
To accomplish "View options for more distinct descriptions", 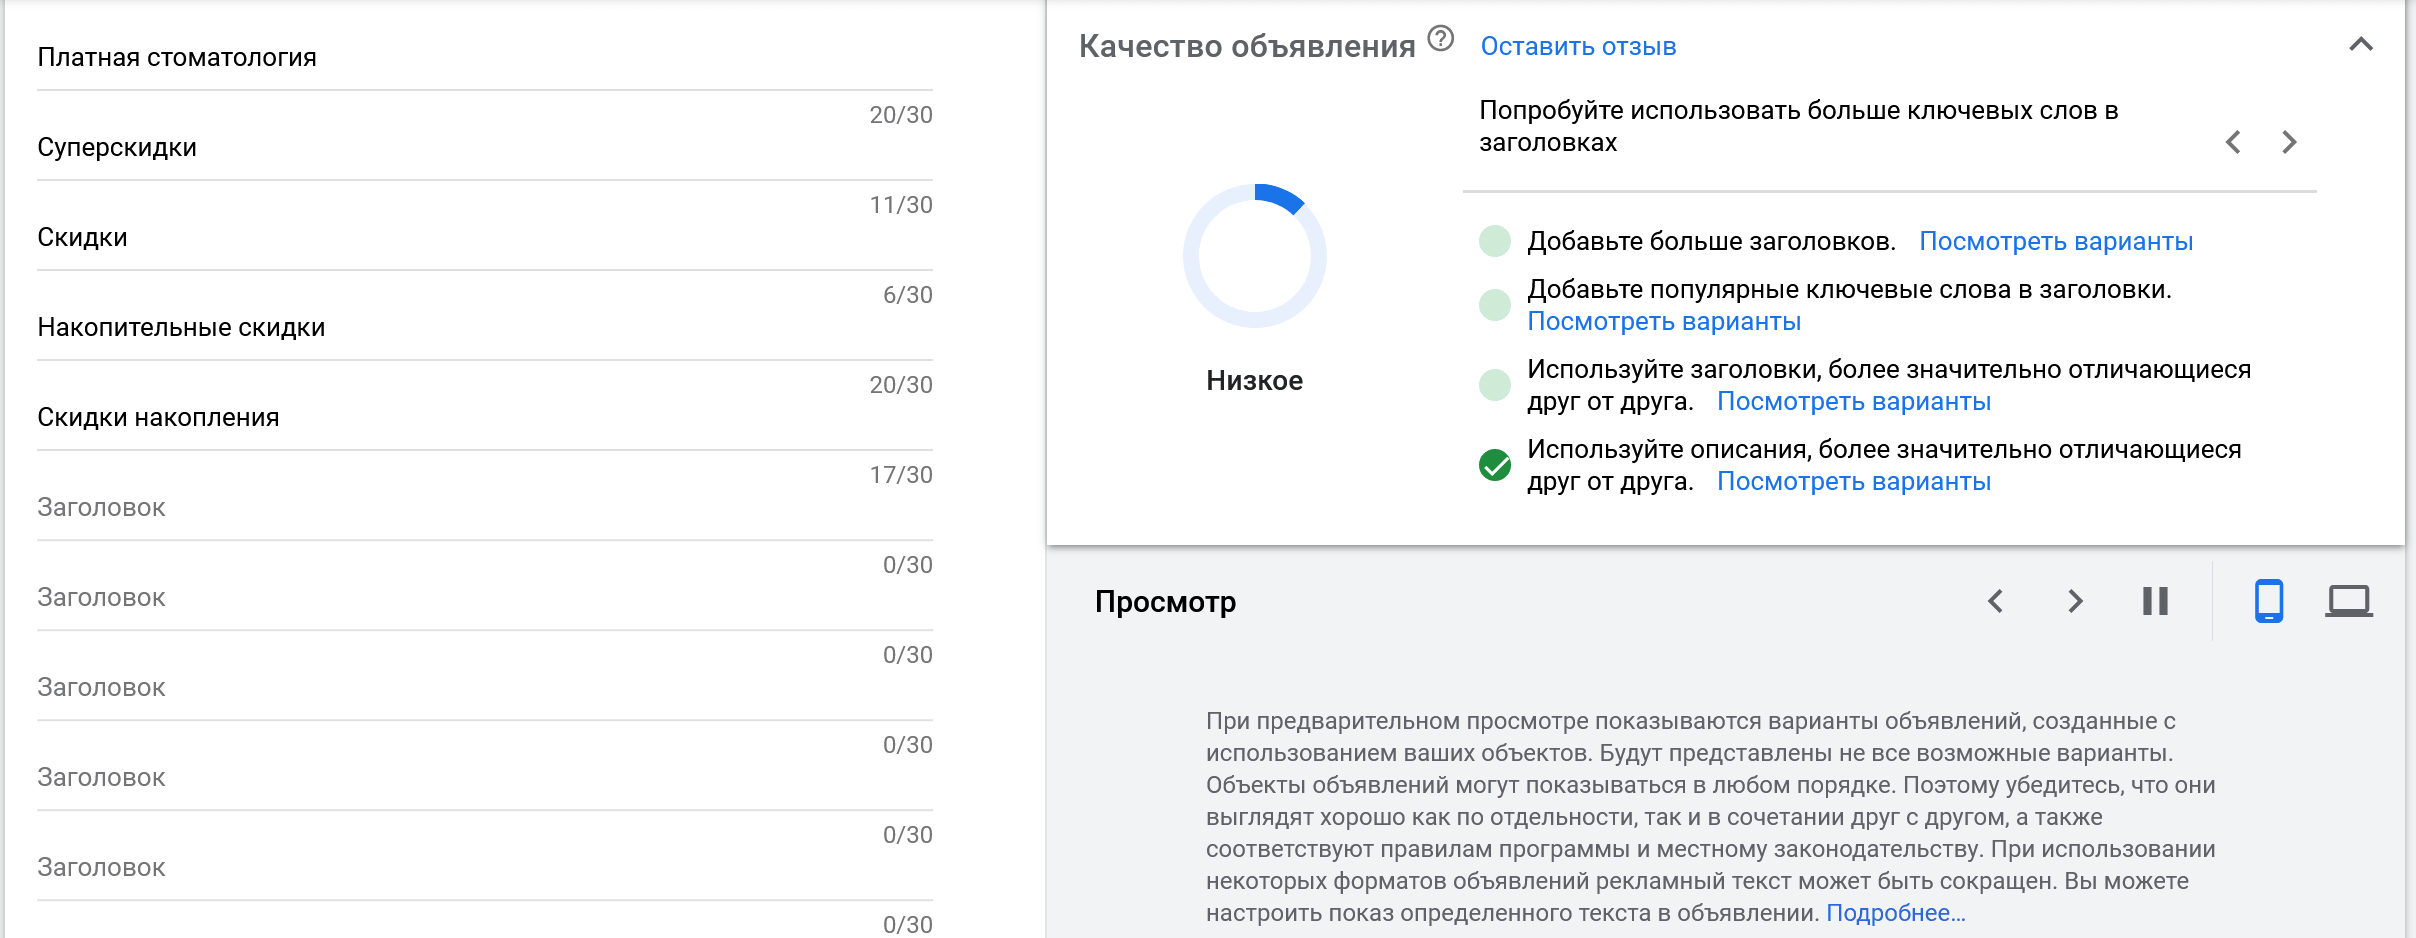I will point(1854,481).
